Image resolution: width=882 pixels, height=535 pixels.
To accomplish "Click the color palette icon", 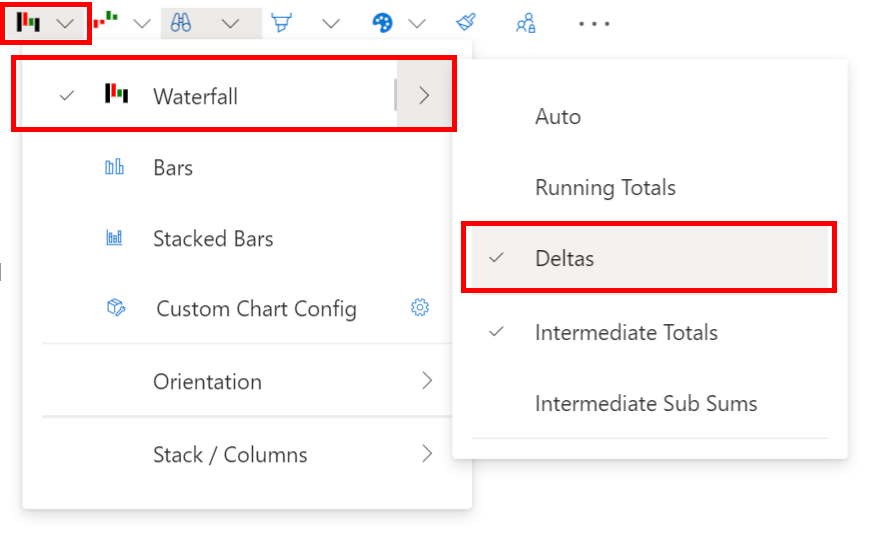I will (x=382, y=23).
